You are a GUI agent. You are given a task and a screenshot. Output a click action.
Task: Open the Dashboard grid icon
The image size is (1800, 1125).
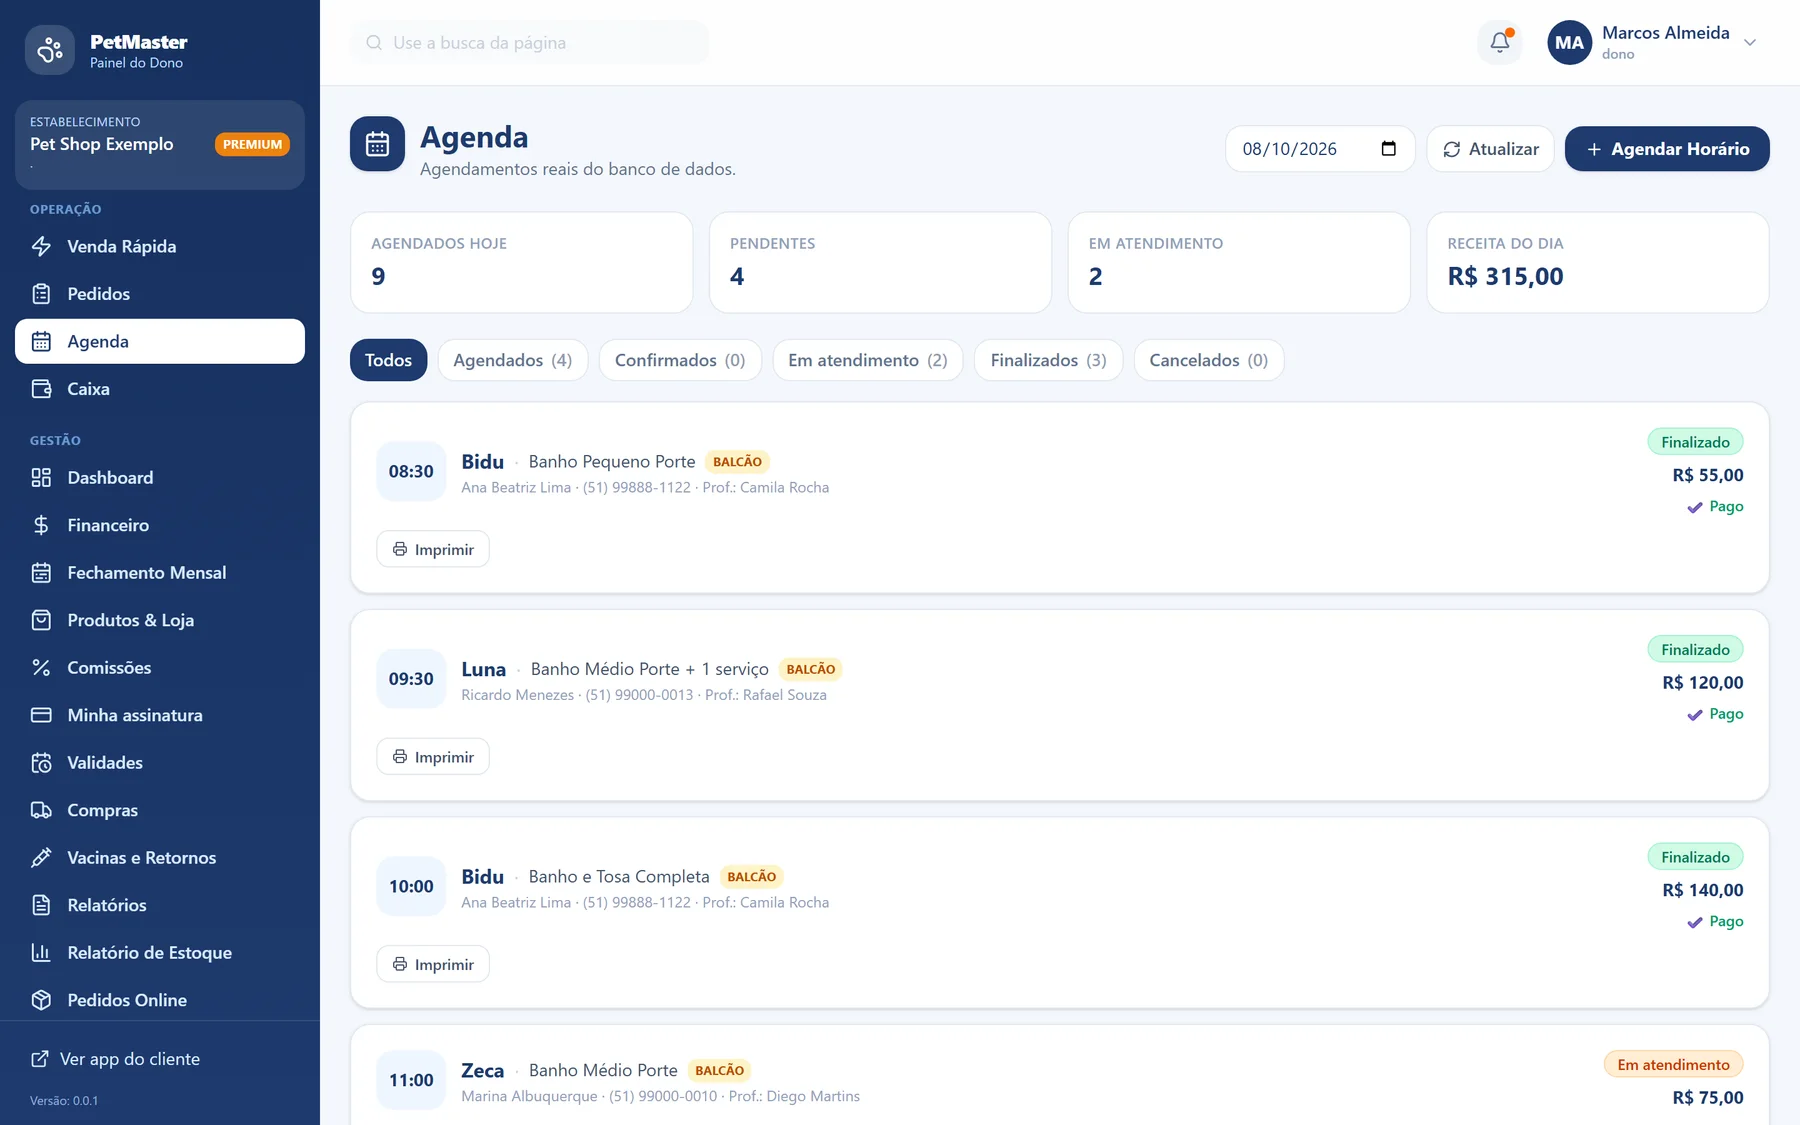click(x=41, y=478)
